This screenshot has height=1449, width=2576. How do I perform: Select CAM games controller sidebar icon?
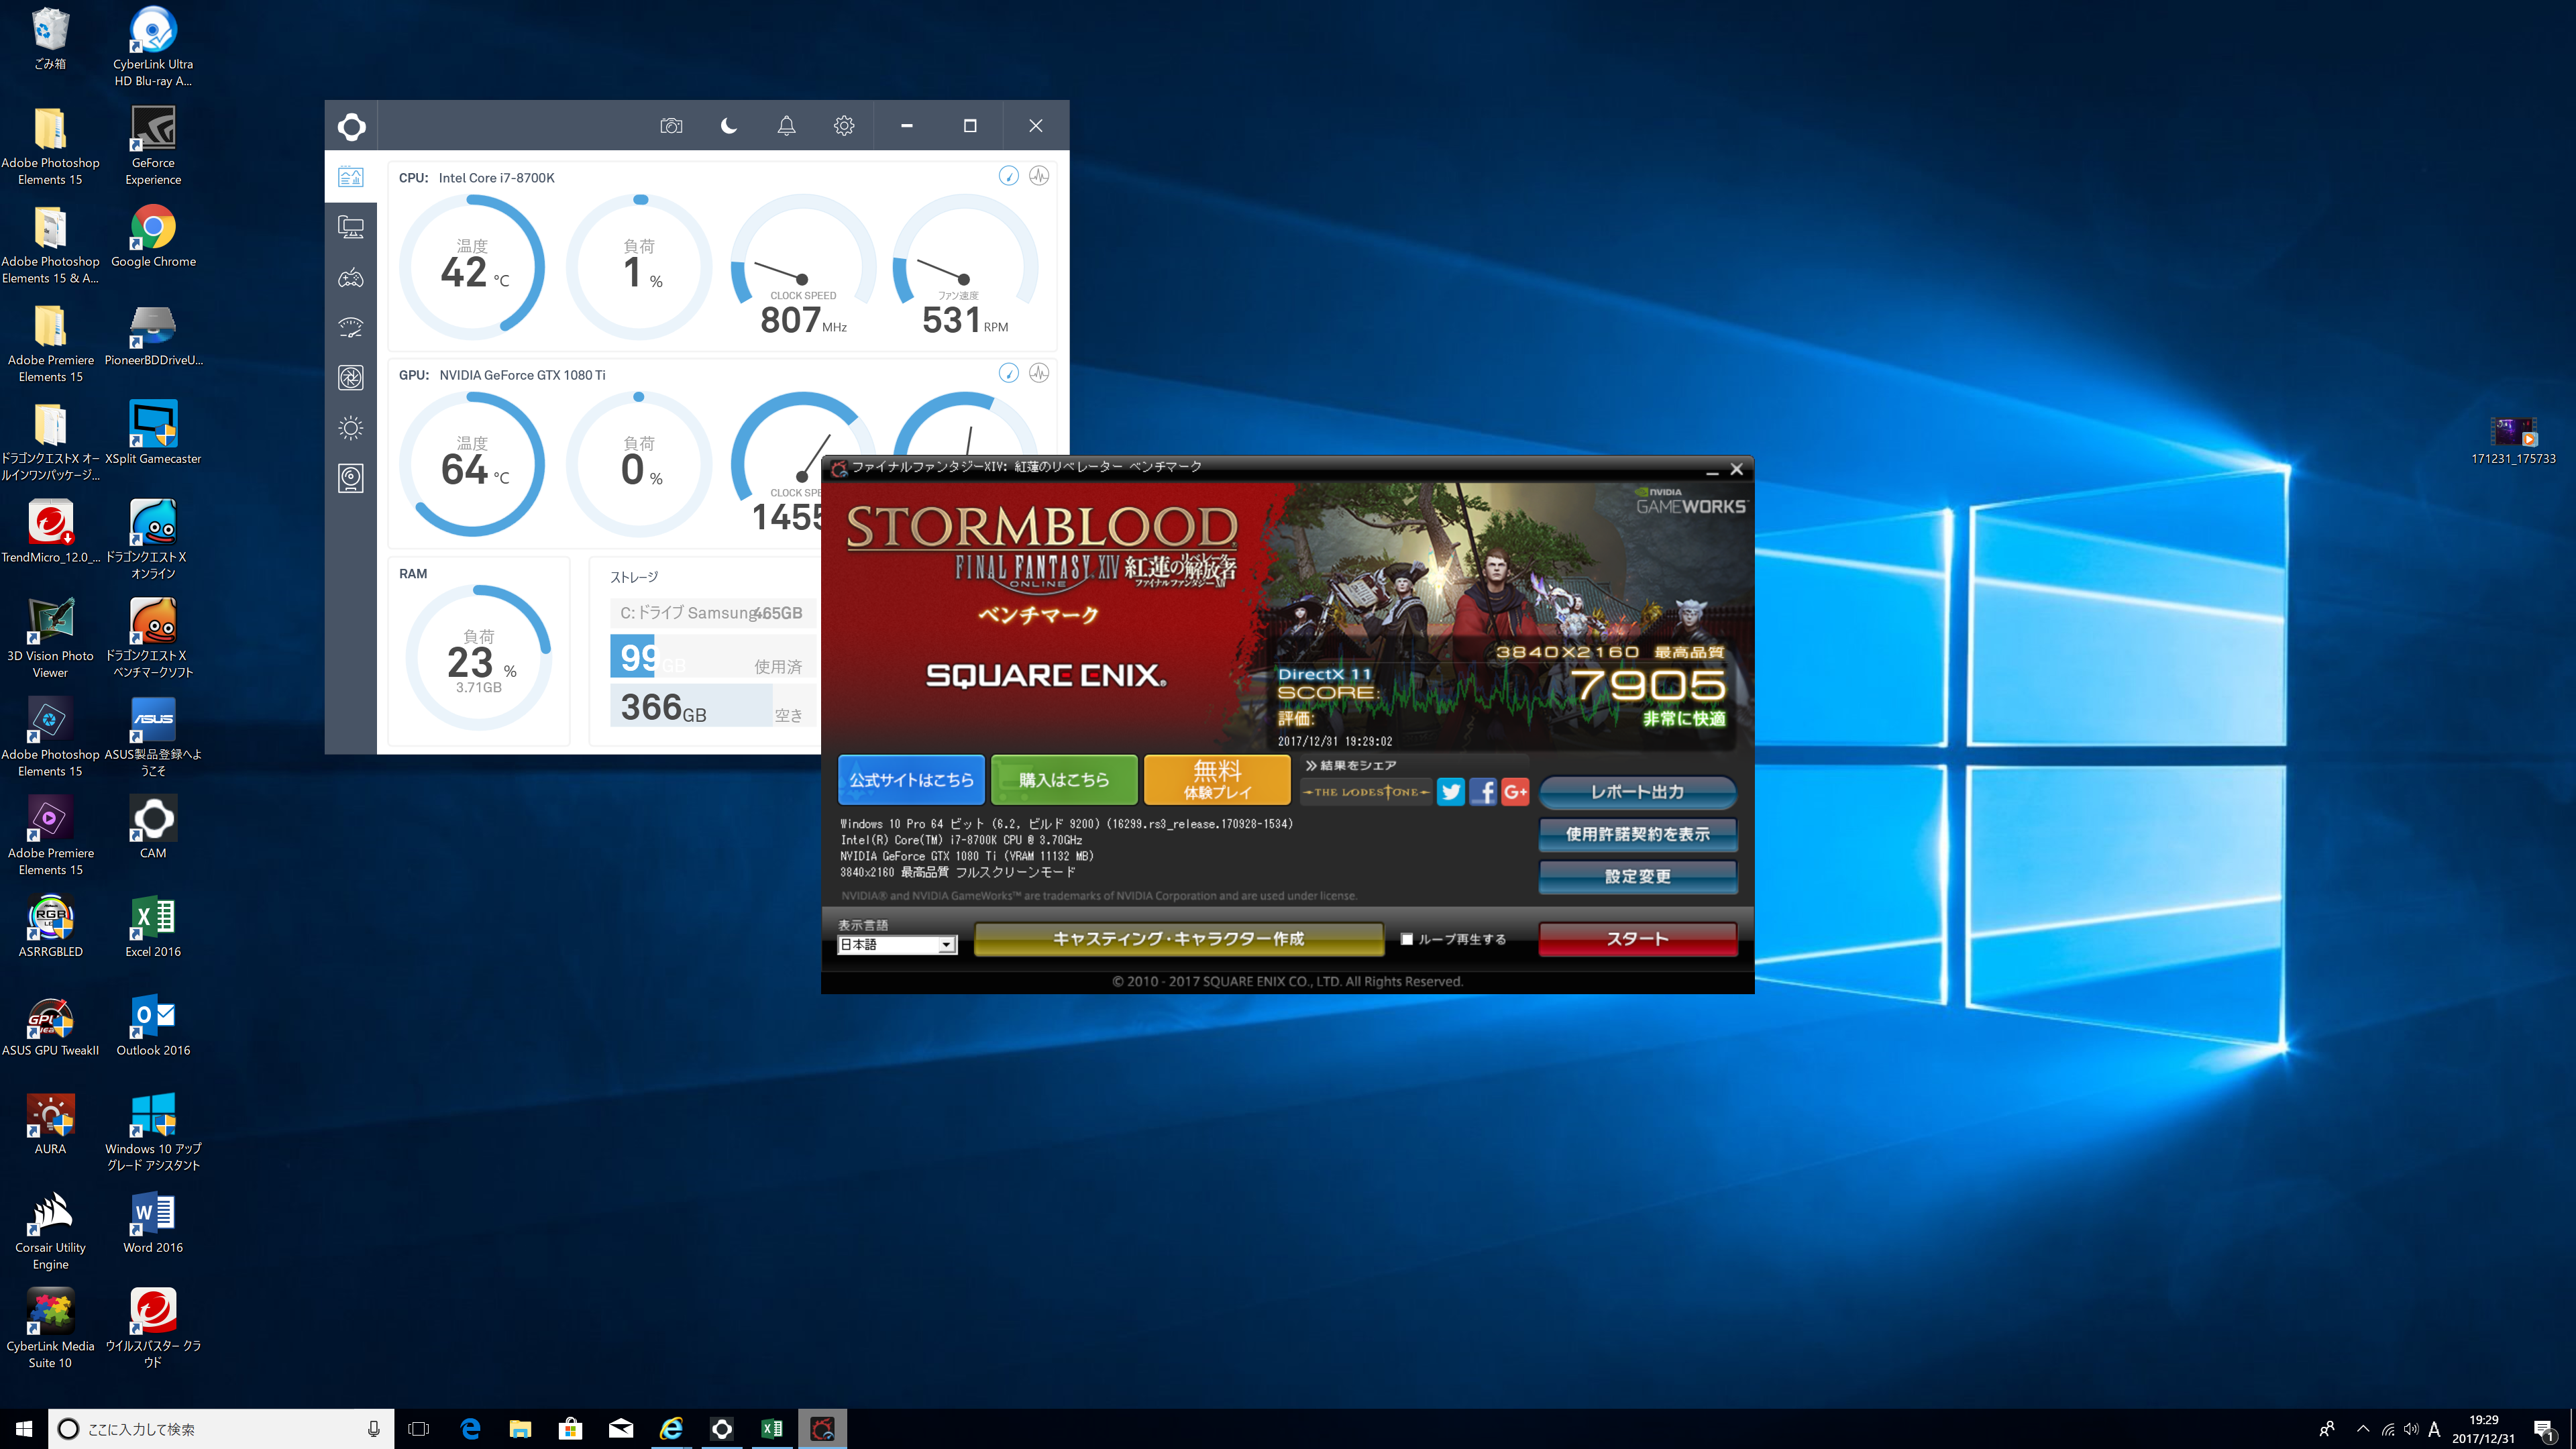(x=351, y=278)
